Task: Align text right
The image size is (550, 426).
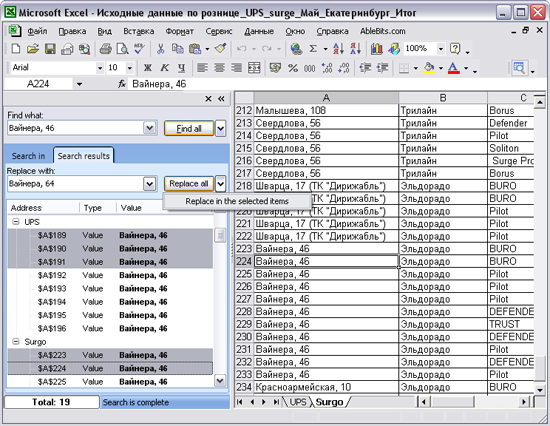Action: 236,68
